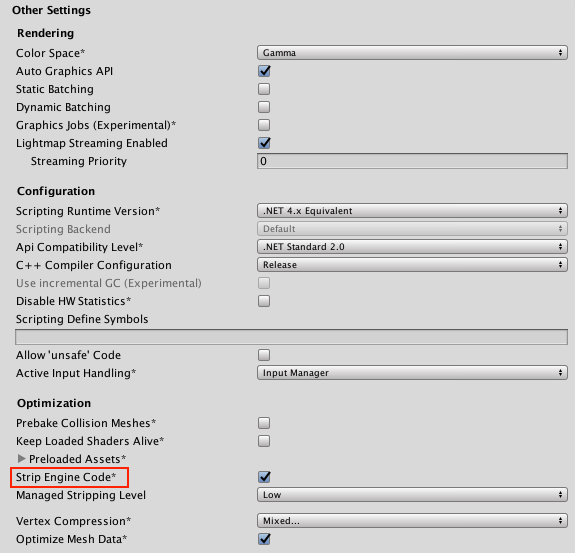Enable Allow 'unsafe' Code checkbox
This screenshot has height=553, width=575.
point(264,355)
